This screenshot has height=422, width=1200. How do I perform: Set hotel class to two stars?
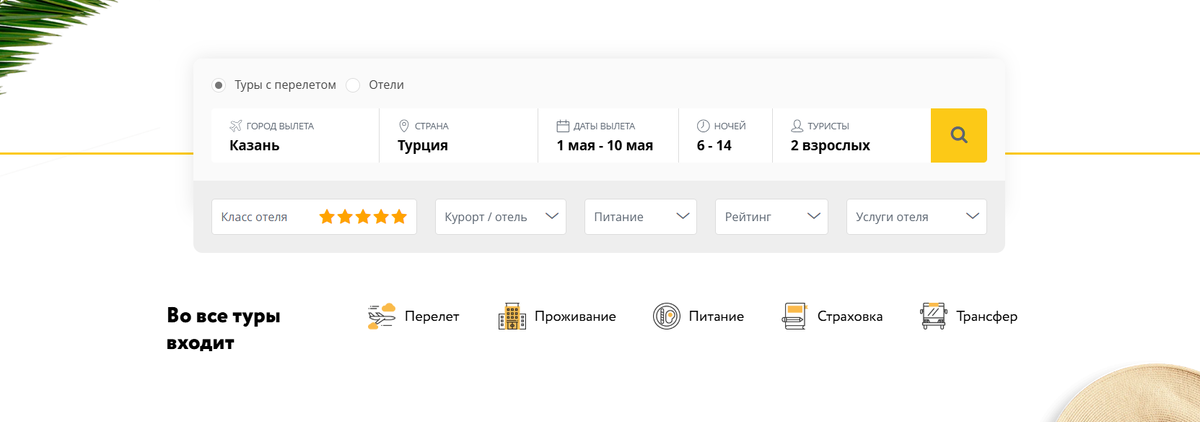point(345,217)
